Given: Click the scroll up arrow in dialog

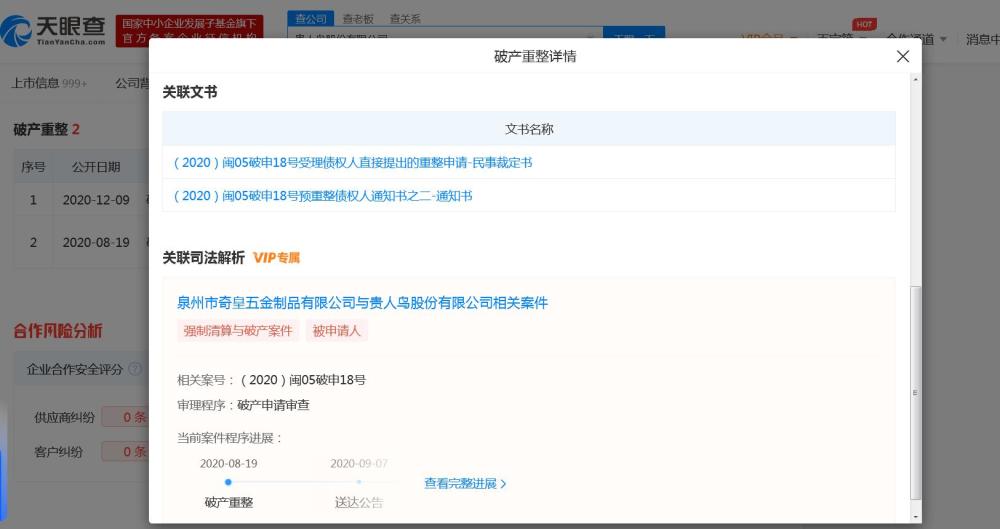Looking at the screenshot, I should 916,80.
